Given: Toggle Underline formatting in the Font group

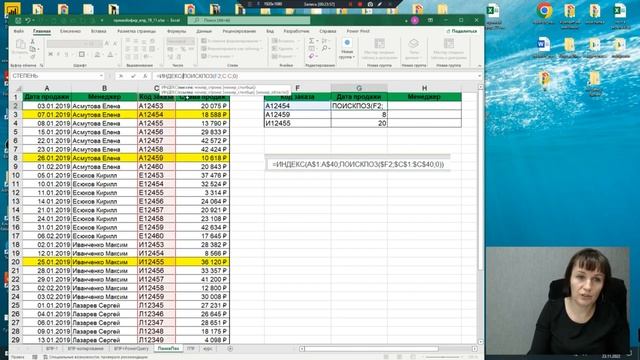Looking at the screenshot, I should [x=66, y=54].
